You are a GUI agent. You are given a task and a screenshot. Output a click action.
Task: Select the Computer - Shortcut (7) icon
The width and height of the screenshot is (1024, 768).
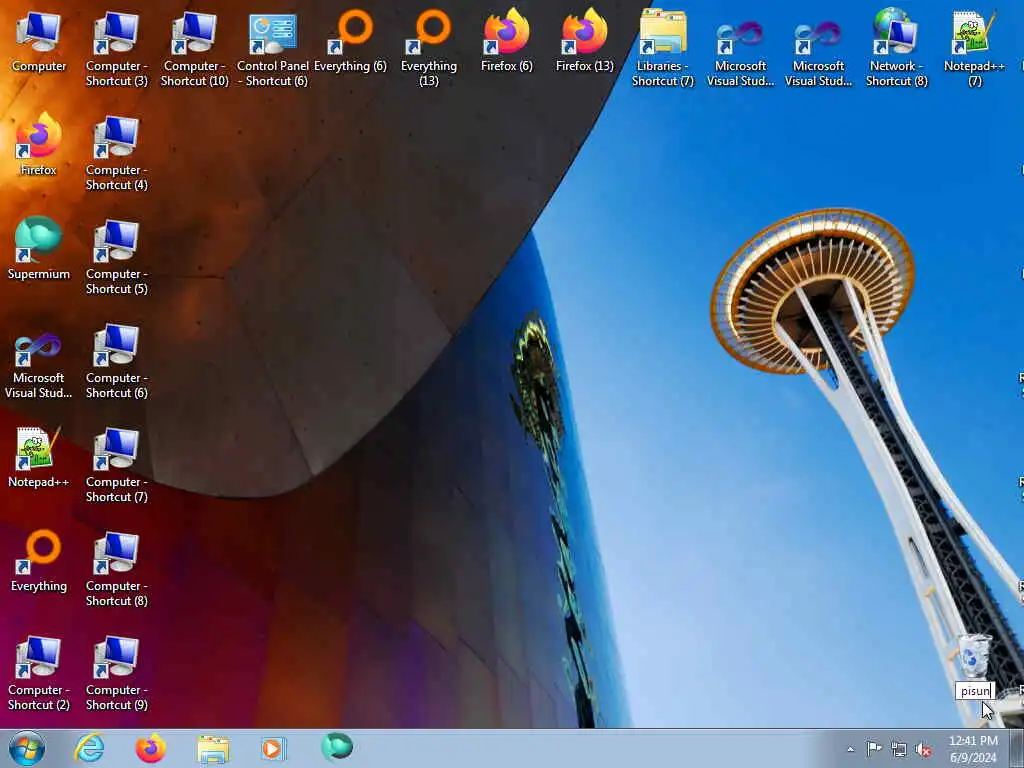tap(117, 465)
